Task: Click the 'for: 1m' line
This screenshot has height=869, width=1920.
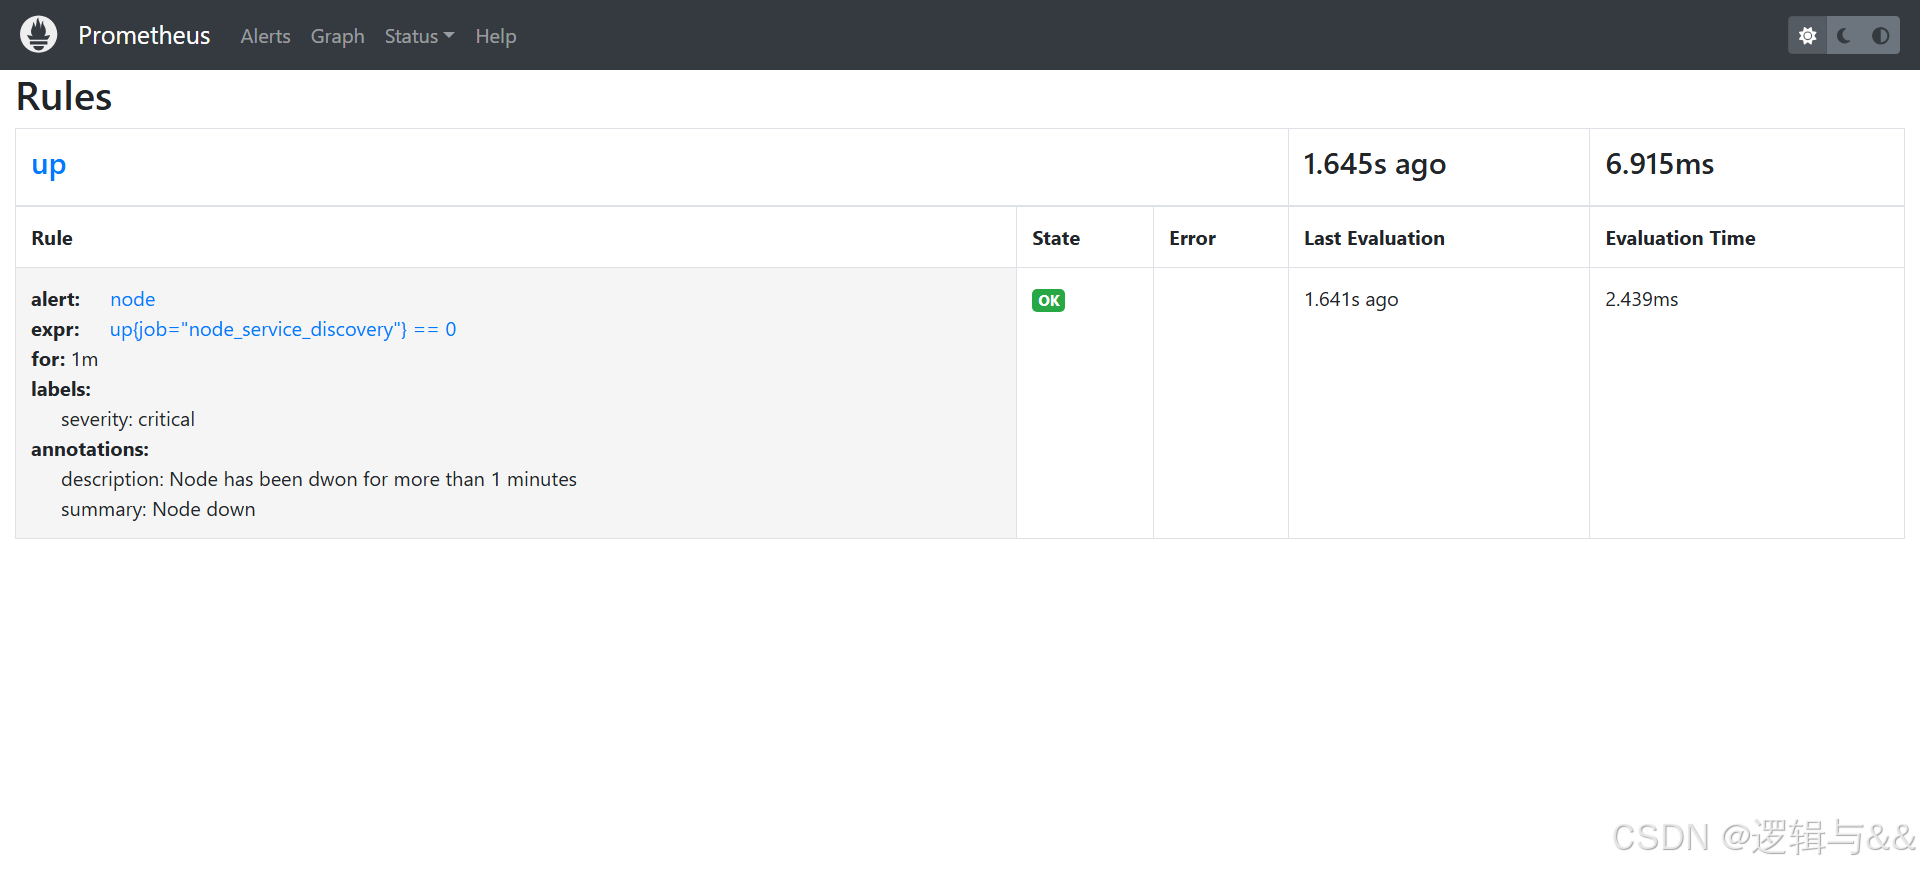Action: (x=64, y=359)
